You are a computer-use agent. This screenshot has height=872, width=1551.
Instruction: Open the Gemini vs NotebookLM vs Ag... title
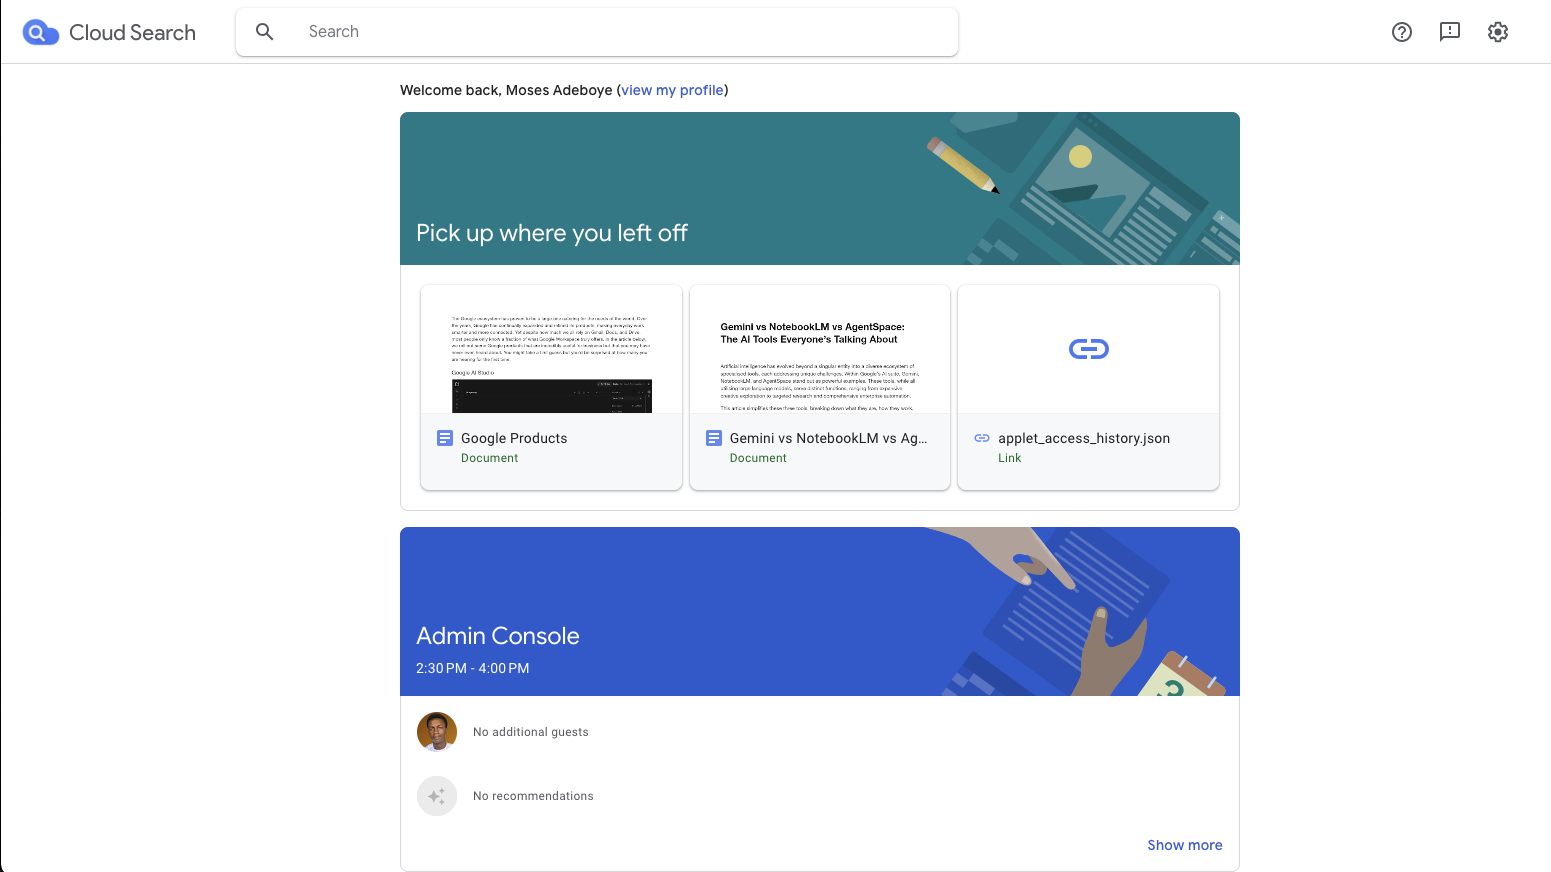(x=829, y=438)
